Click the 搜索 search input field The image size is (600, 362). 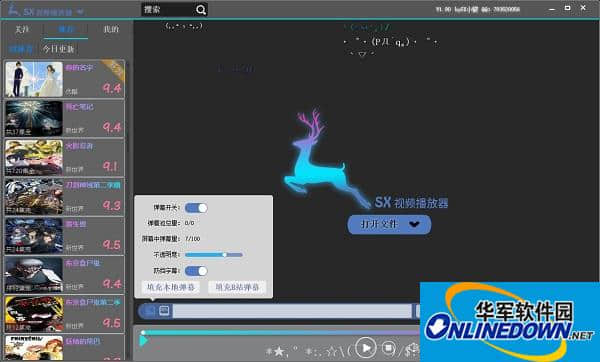pyautogui.click(x=168, y=10)
